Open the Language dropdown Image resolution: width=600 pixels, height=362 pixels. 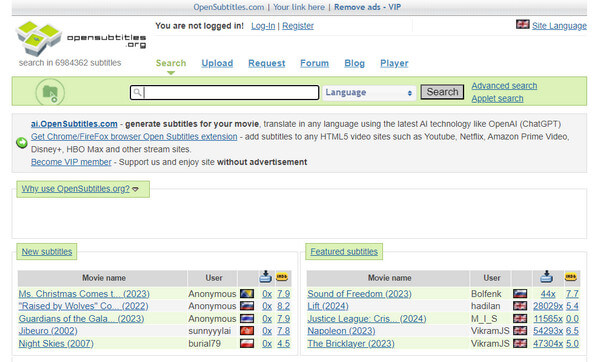(369, 92)
